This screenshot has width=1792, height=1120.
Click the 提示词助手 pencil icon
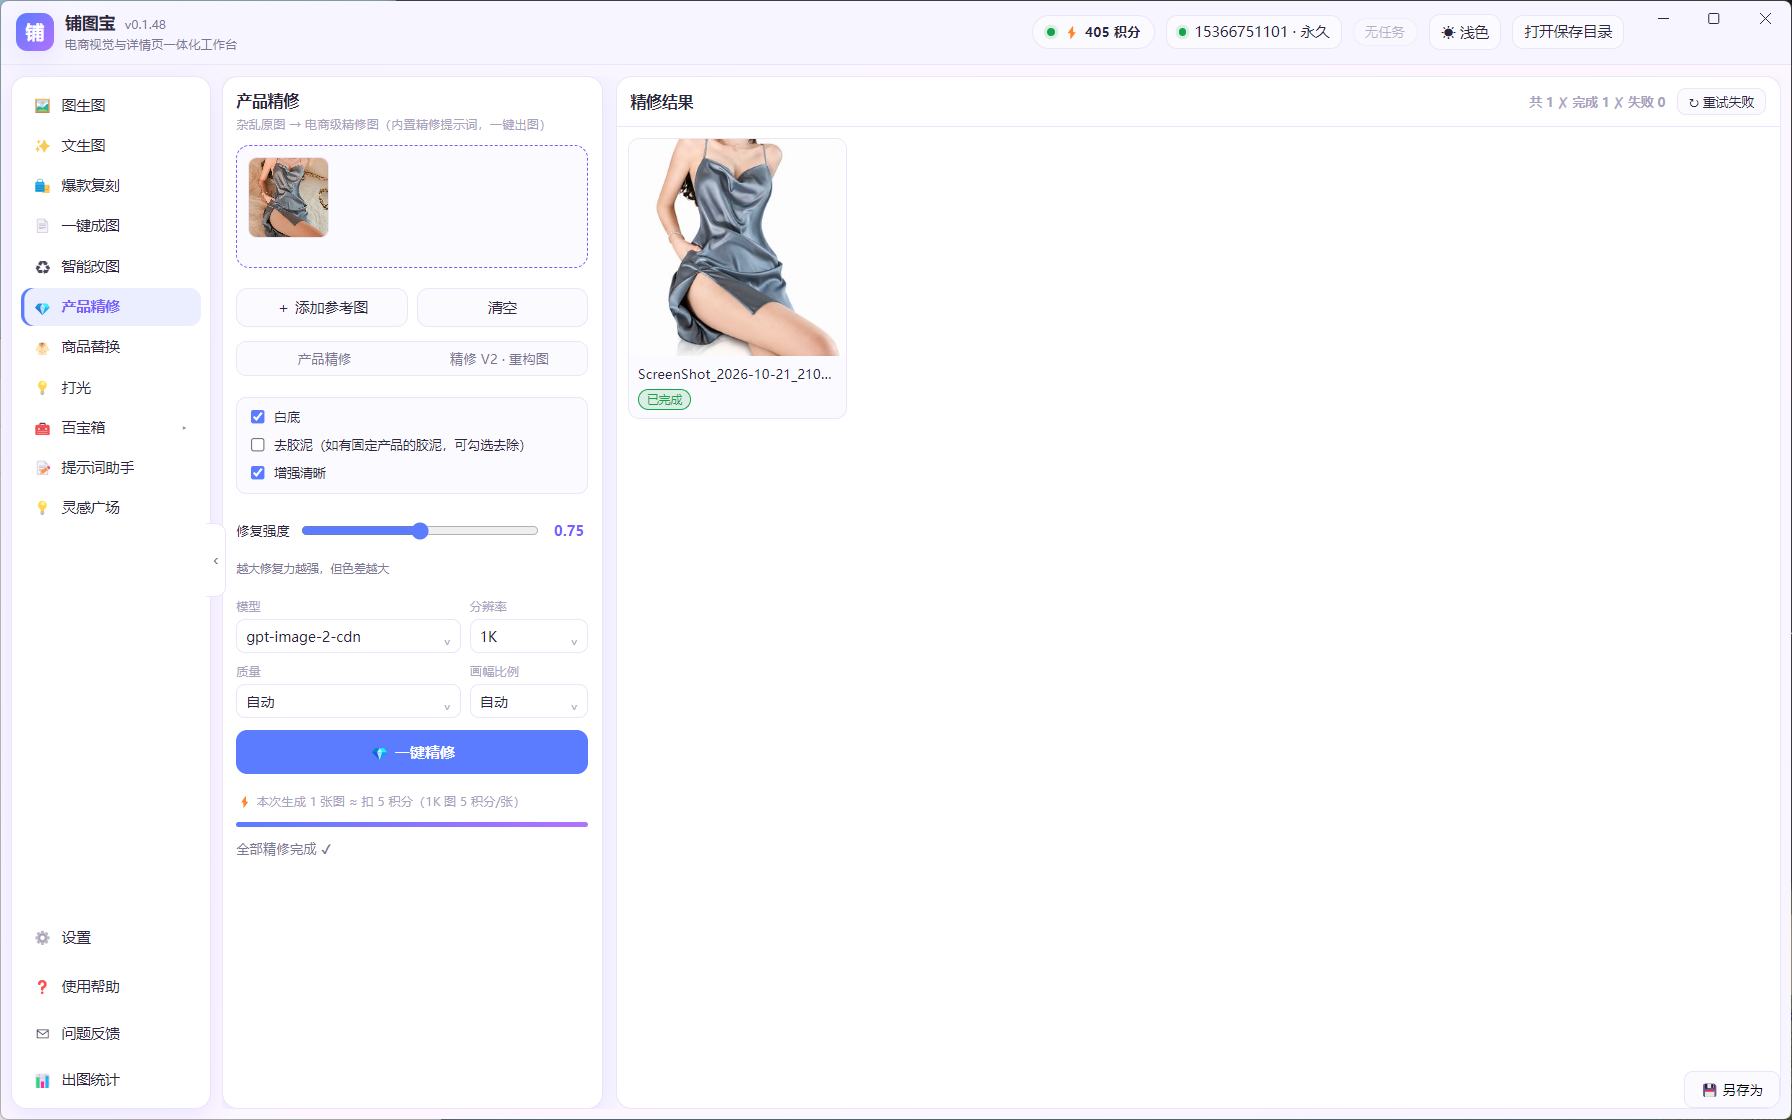[42, 468]
